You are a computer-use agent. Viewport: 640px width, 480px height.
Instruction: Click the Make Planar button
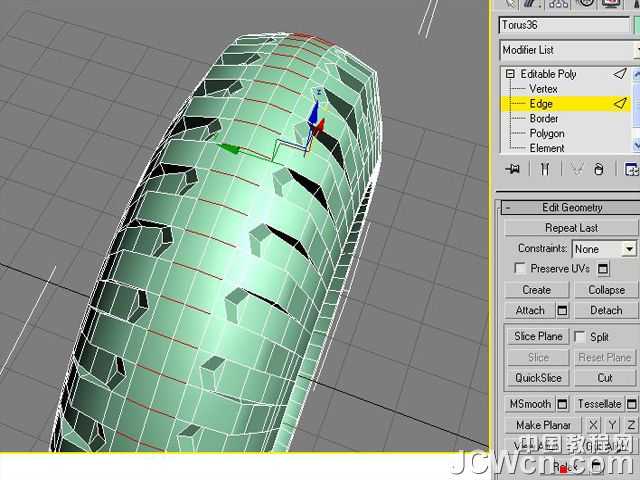pos(543,425)
